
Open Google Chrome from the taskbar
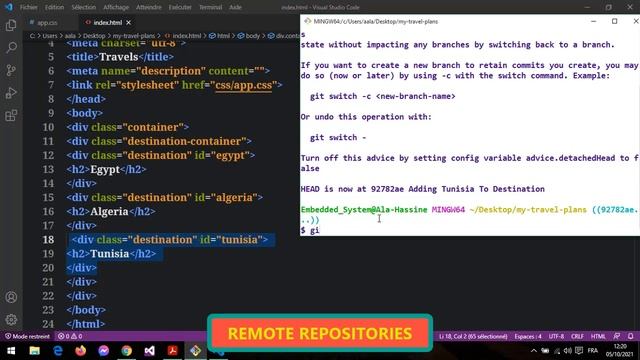[127, 351]
